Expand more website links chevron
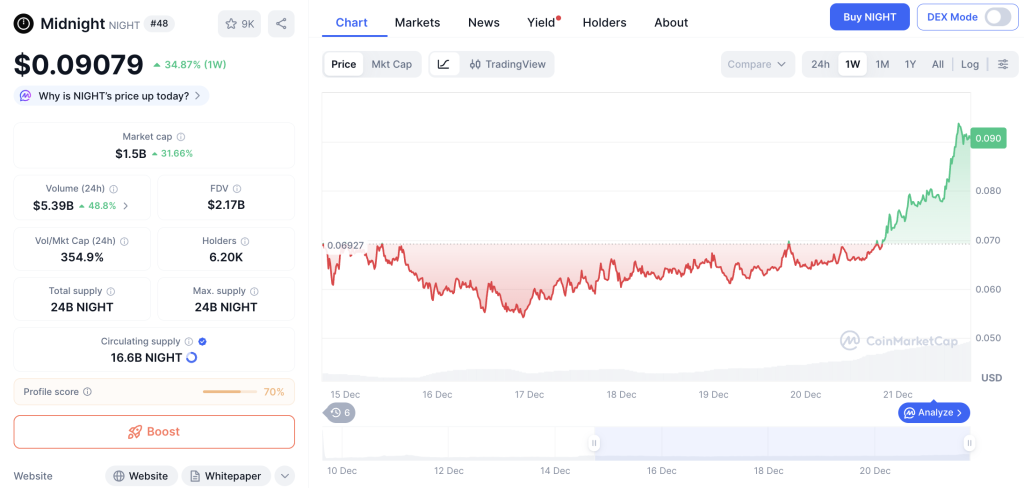Screen dimensions: 1024x488 coord(284,476)
